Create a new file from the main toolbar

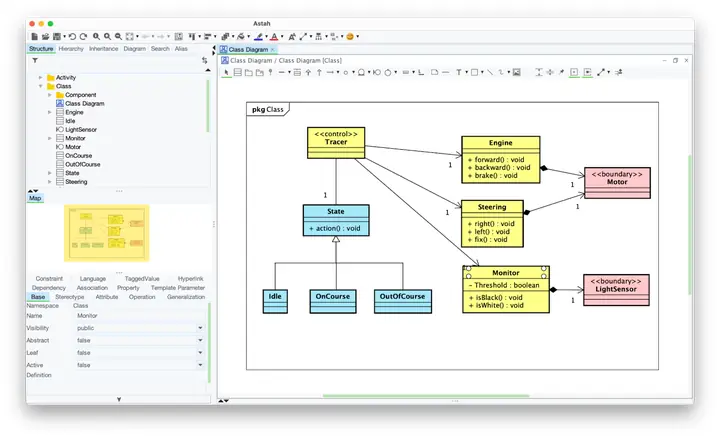click(x=35, y=36)
